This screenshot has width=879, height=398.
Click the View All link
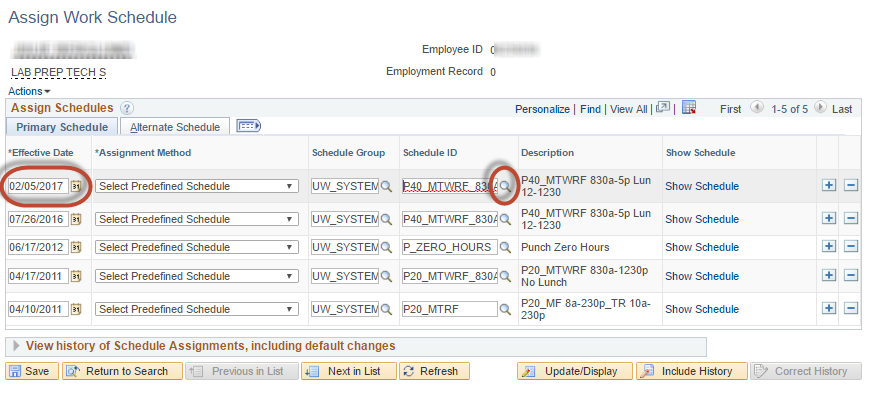pyautogui.click(x=628, y=109)
